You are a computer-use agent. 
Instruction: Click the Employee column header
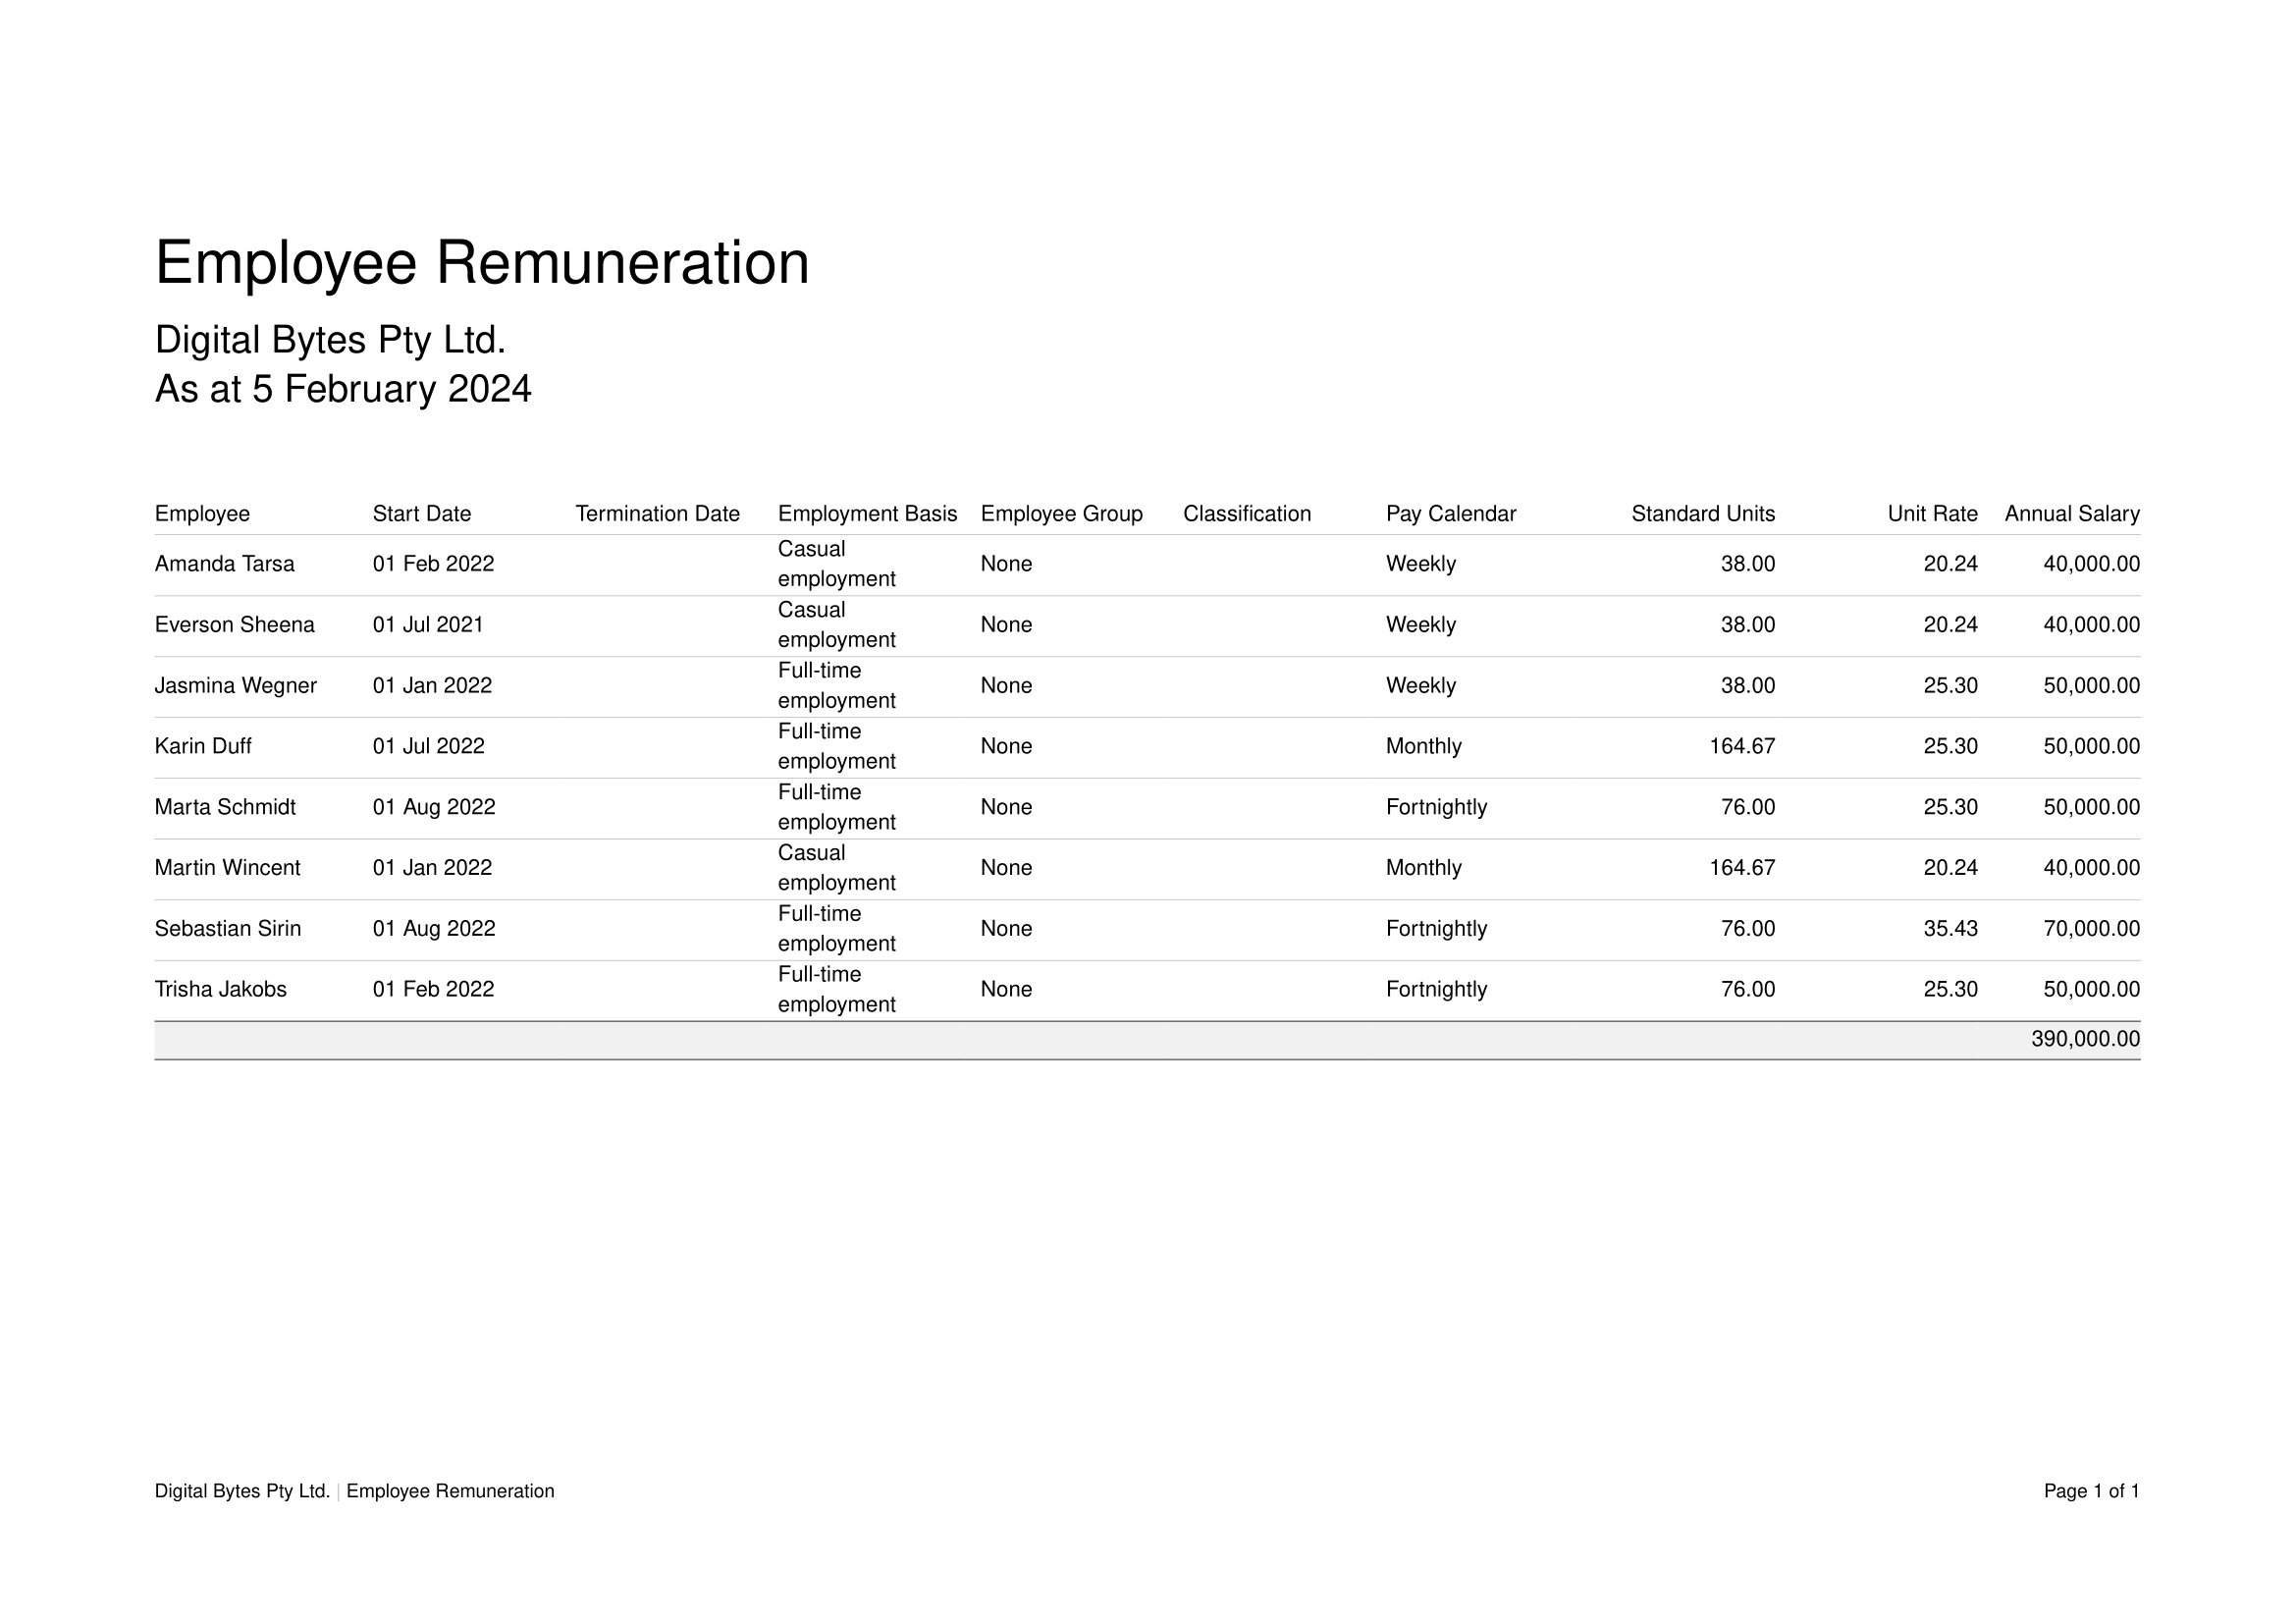[202, 514]
